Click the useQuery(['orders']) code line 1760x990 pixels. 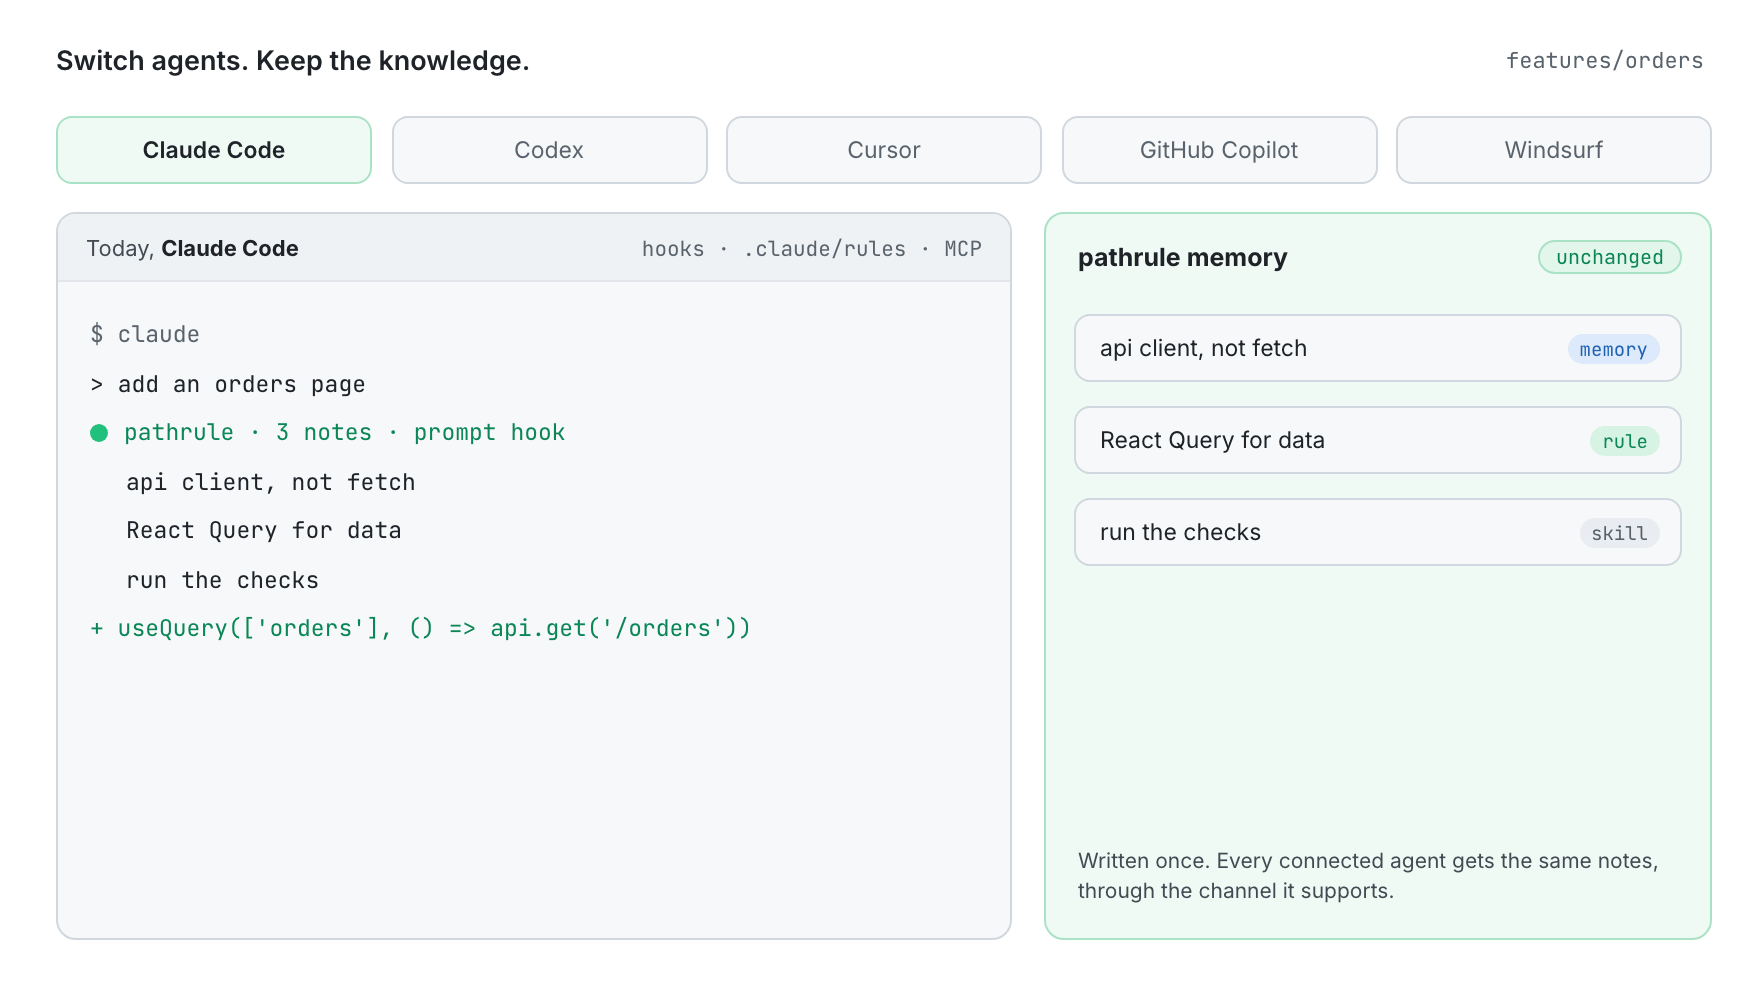click(420, 628)
